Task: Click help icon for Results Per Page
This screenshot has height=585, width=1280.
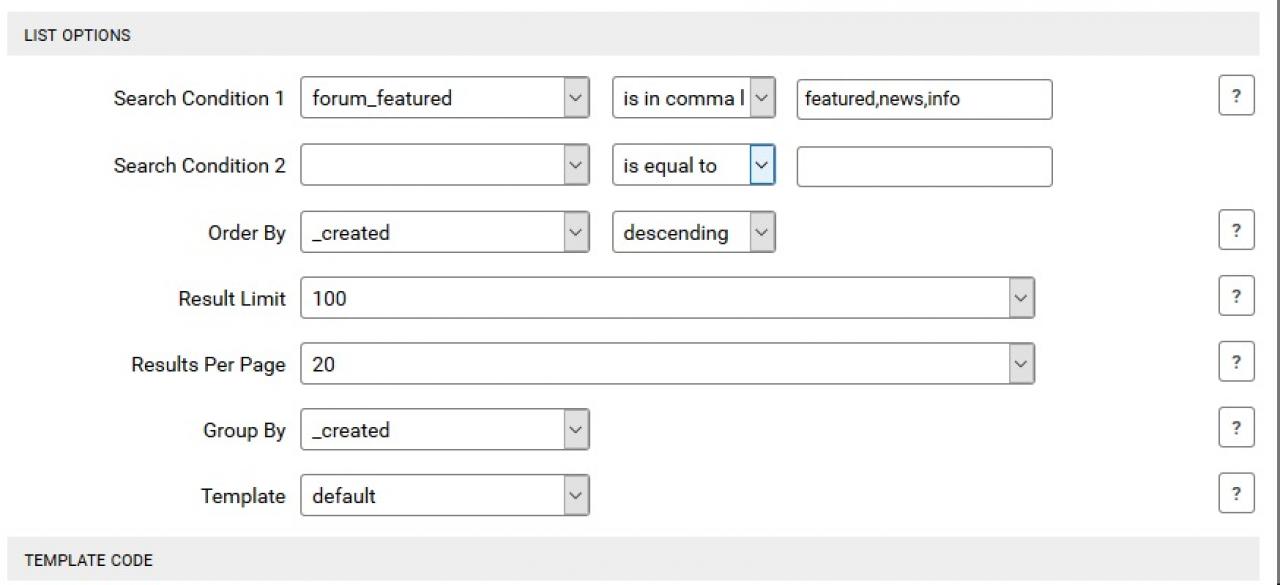Action: tap(1236, 362)
